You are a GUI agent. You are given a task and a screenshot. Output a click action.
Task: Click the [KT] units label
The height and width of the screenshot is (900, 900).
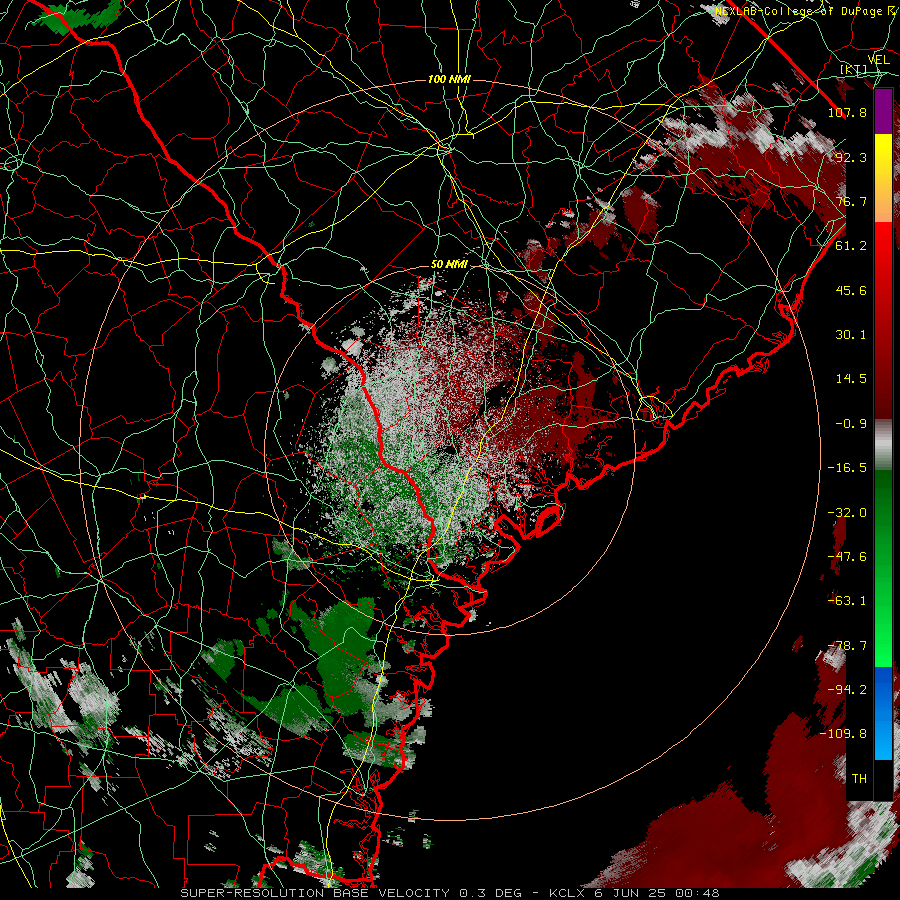click(853, 69)
